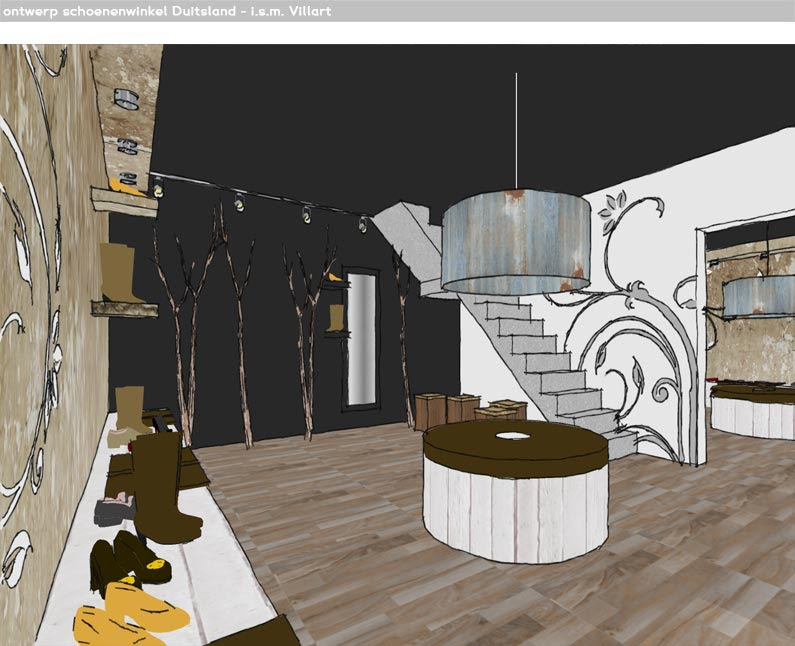Click the title text 'ontwerp schoenenwinkel Duitsland - i.s.m. Villart'

pyautogui.click(x=167, y=11)
